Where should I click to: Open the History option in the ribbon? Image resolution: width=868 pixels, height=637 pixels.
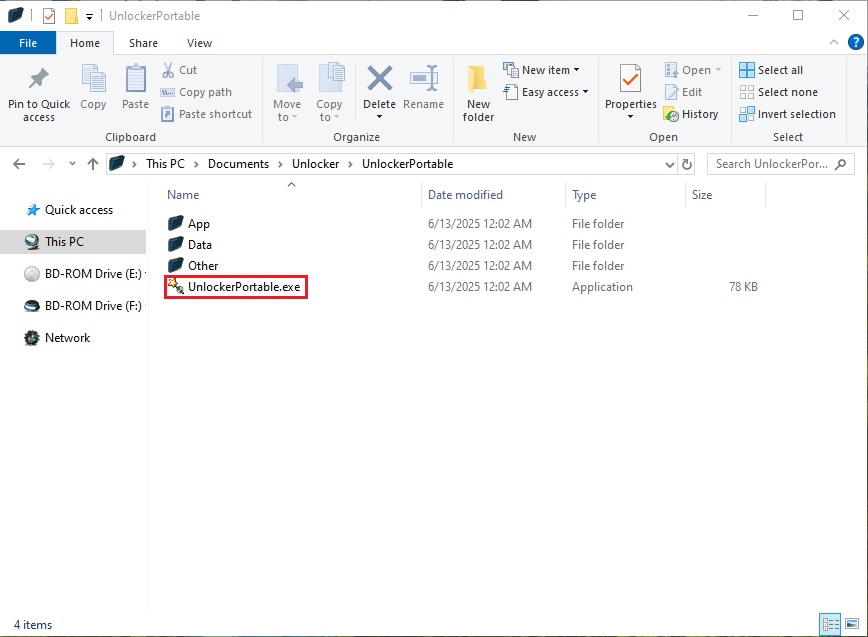(690, 114)
